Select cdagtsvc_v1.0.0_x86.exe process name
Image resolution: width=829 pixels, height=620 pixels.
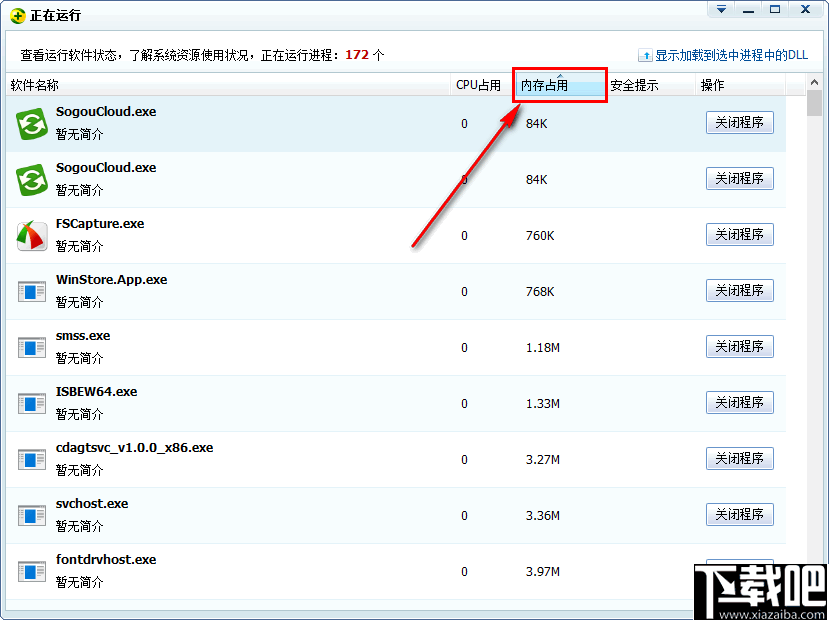[x=134, y=448]
